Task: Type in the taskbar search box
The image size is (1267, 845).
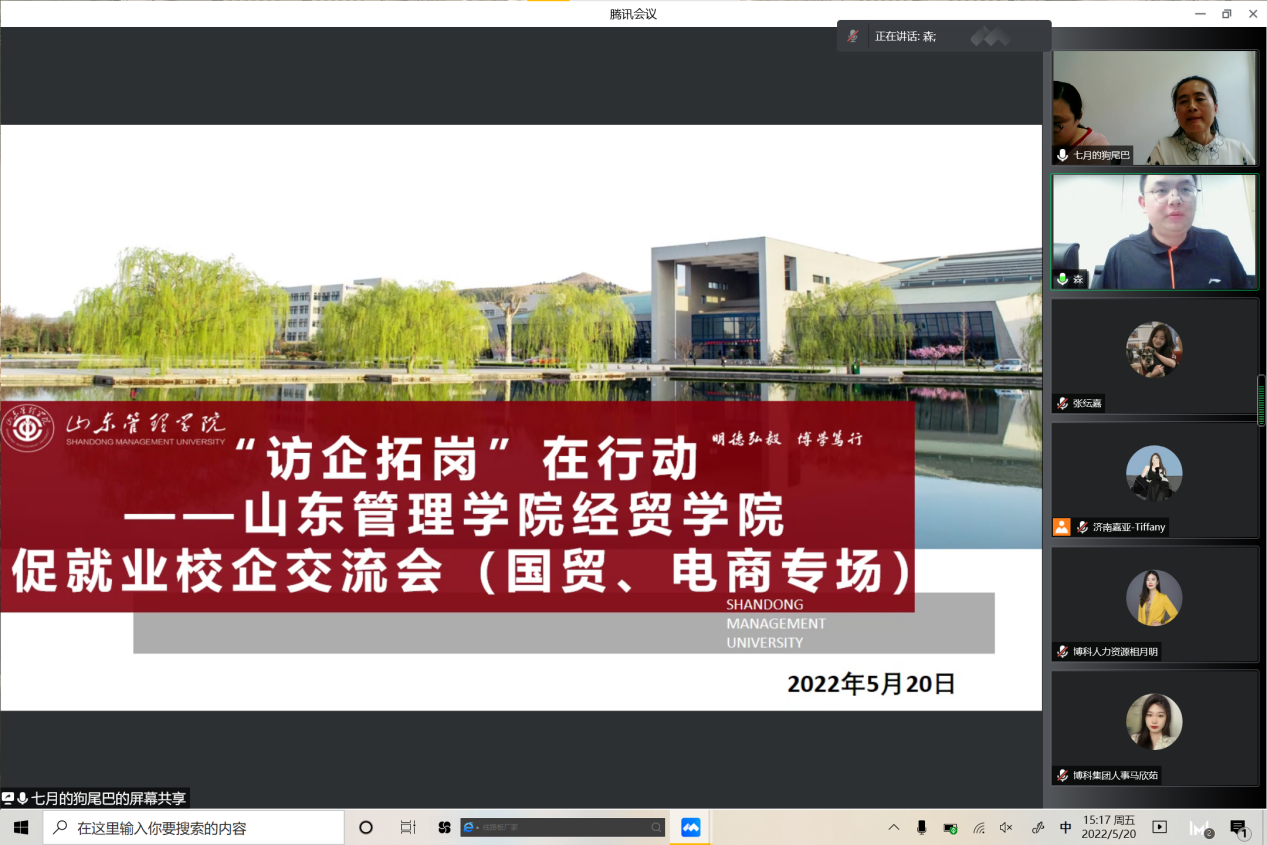Action: [x=194, y=827]
